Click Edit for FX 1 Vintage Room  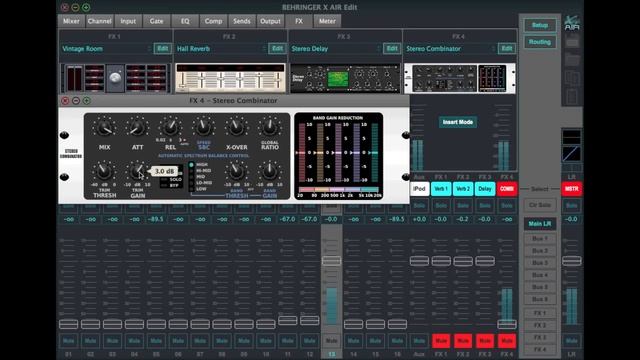pos(162,49)
